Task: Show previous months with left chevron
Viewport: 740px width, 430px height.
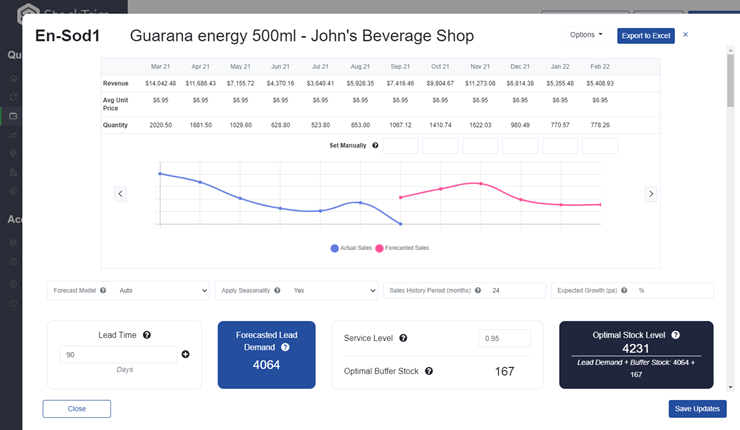Action: 120,194
